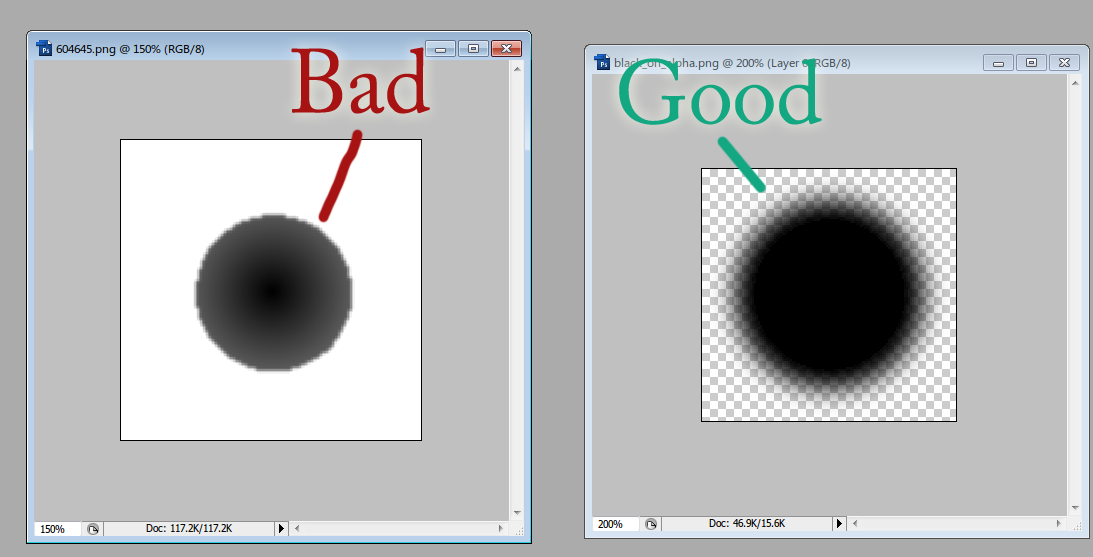The width and height of the screenshot is (1093, 557).
Task: Minimize the 604645.png document window
Action: click(440, 48)
